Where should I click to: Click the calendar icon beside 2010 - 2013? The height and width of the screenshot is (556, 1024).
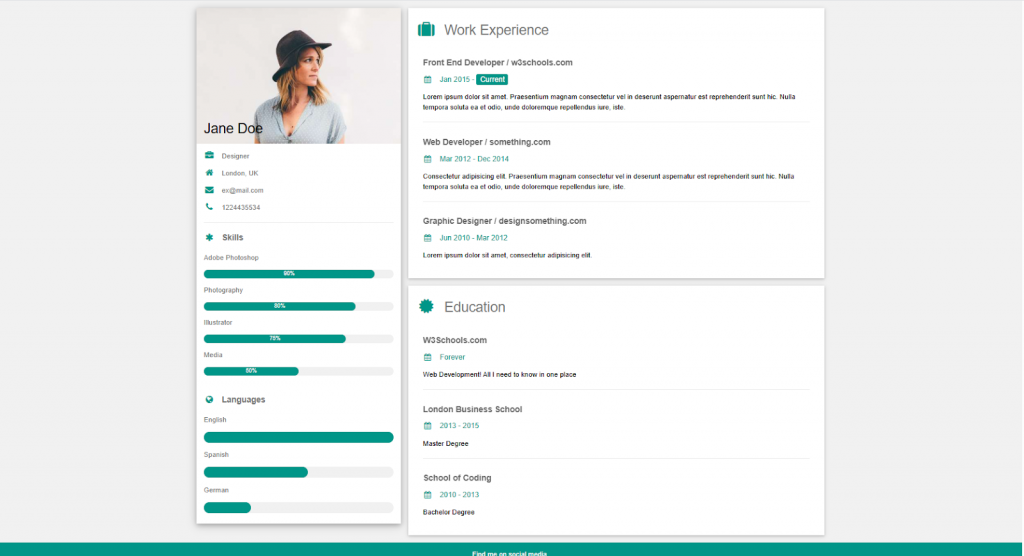pyautogui.click(x=428, y=495)
